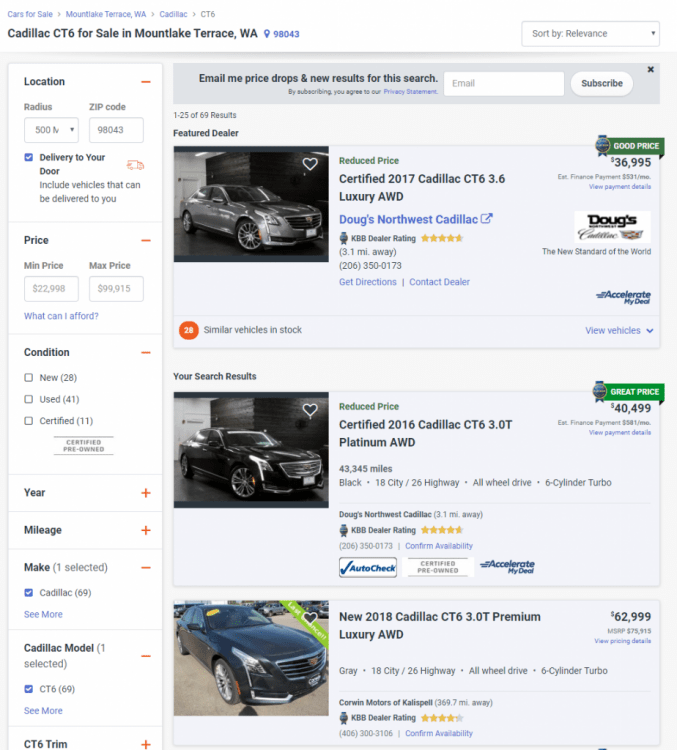Save the 2017 Cadillac CT6 with heart icon
The height and width of the screenshot is (750, 677).
[x=310, y=164]
